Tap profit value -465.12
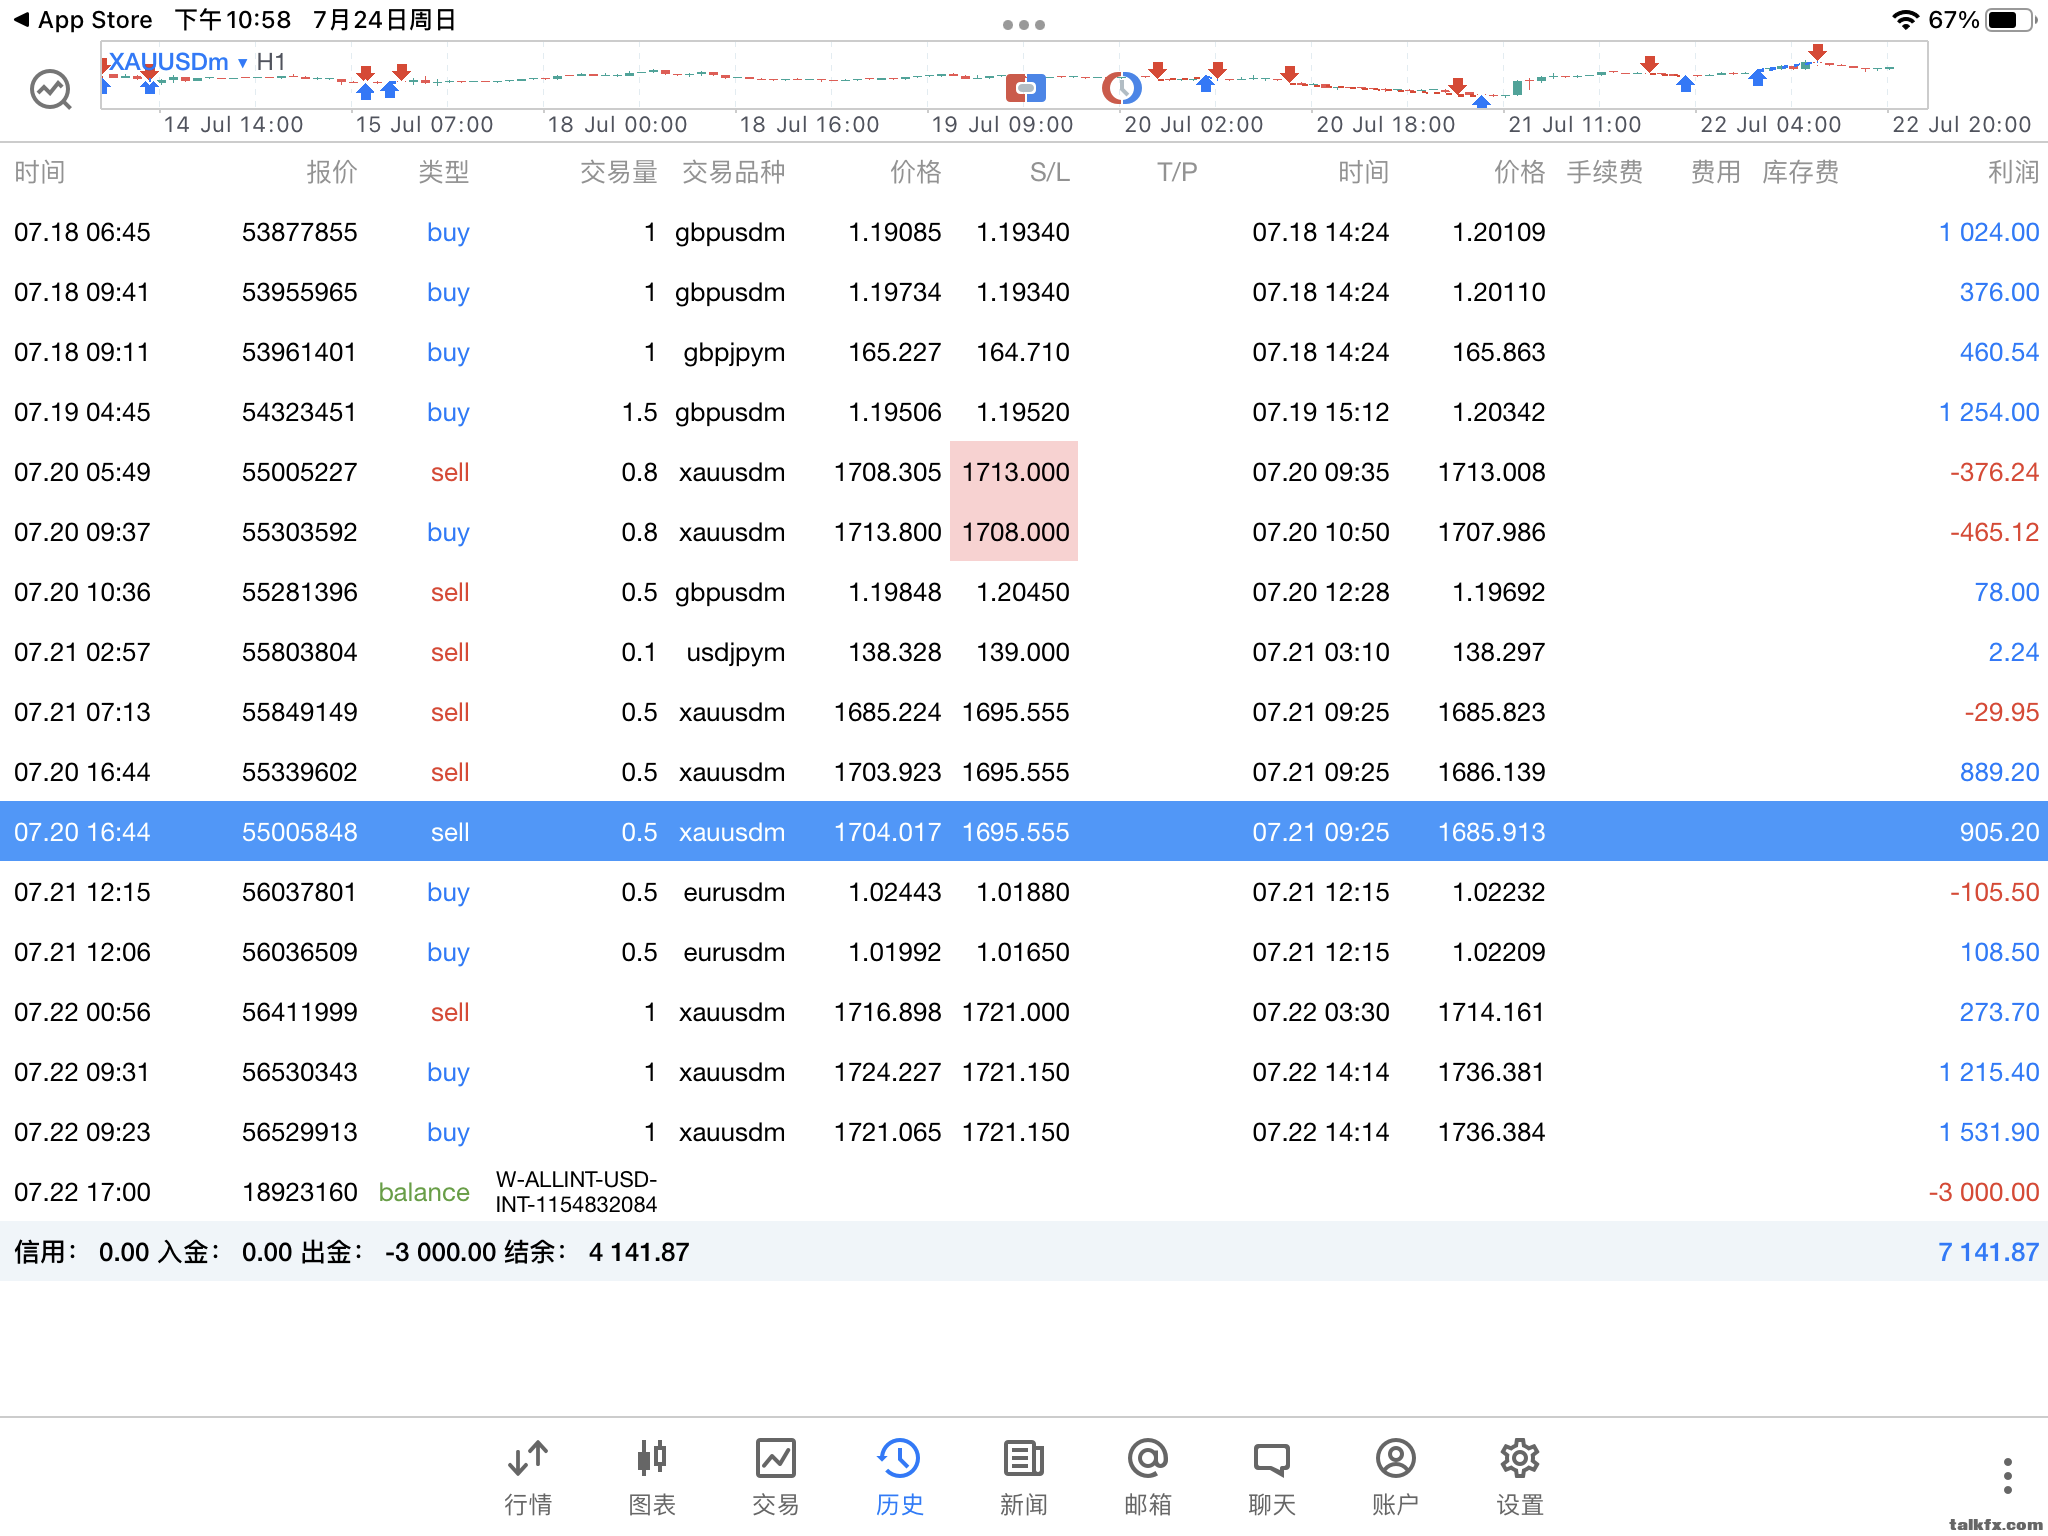Screen dimensions: 2048x1536 click(1994, 532)
